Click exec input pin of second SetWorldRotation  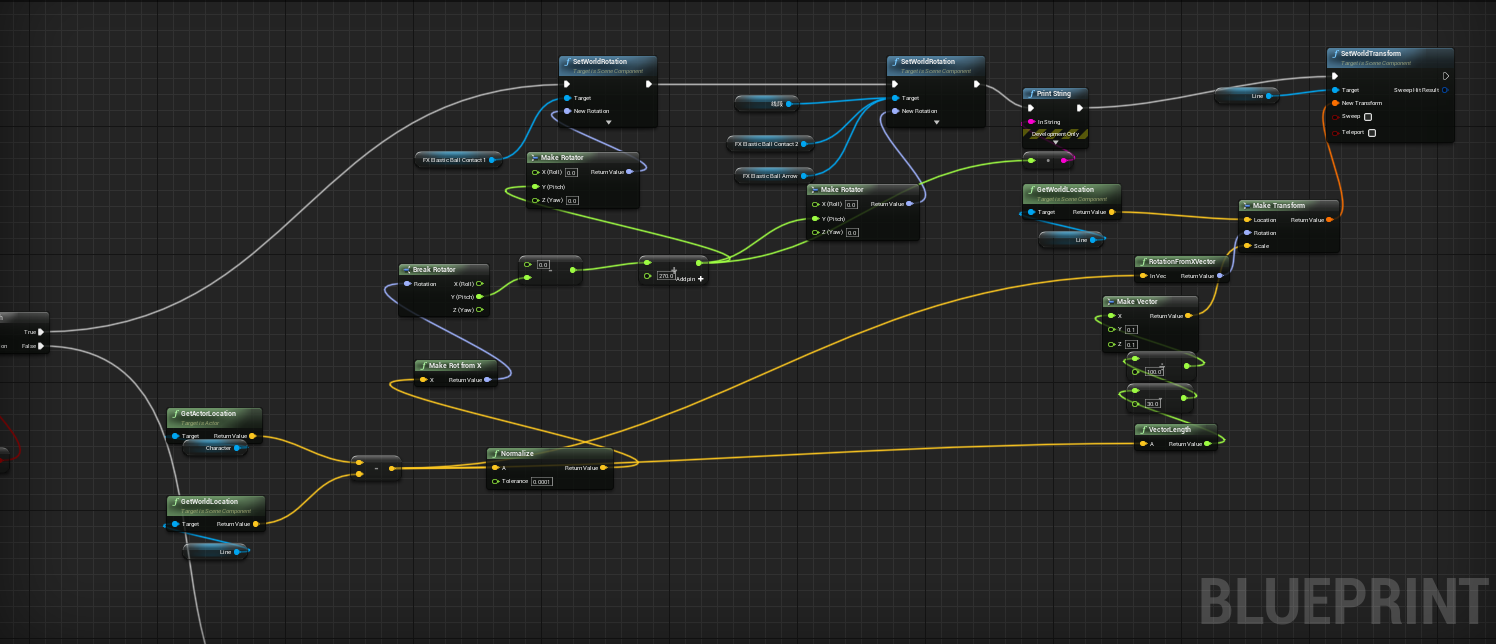point(895,84)
